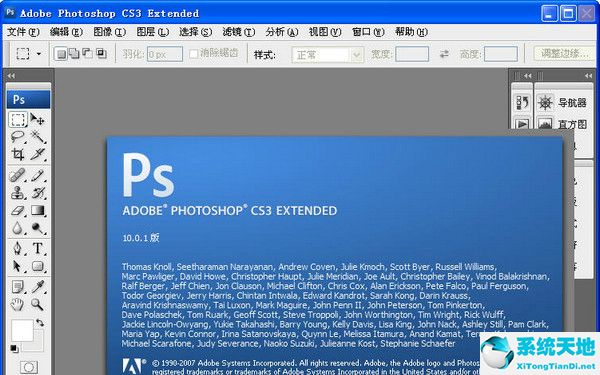Open the tool preset picker arrow
Screen dimensions: 600x375
click(x=39, y=54)
